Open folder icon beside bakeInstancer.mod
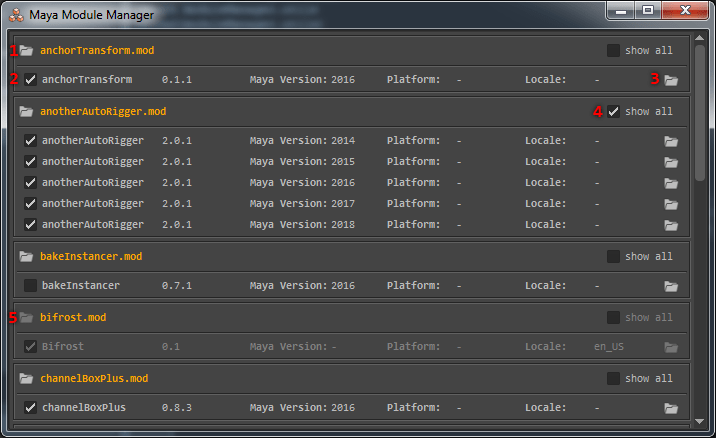The height and width of the screenshot is (438, 716). [26, 257]
